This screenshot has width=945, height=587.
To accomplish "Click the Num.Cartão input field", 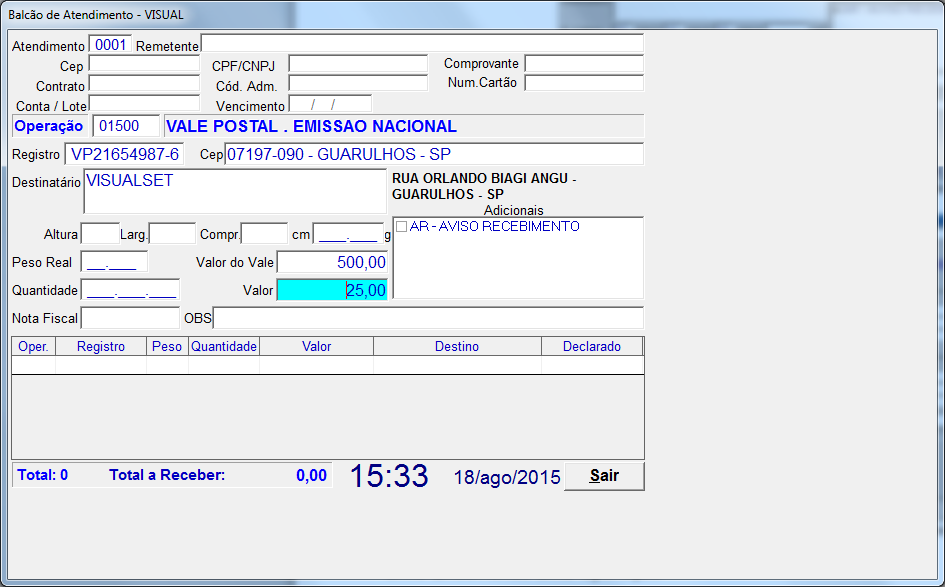I will 584,83.
